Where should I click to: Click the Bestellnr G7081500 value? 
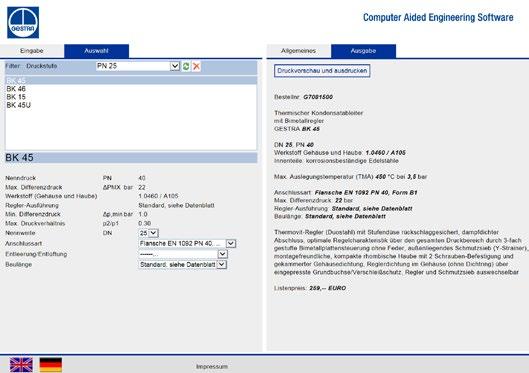tap(318, 97)
